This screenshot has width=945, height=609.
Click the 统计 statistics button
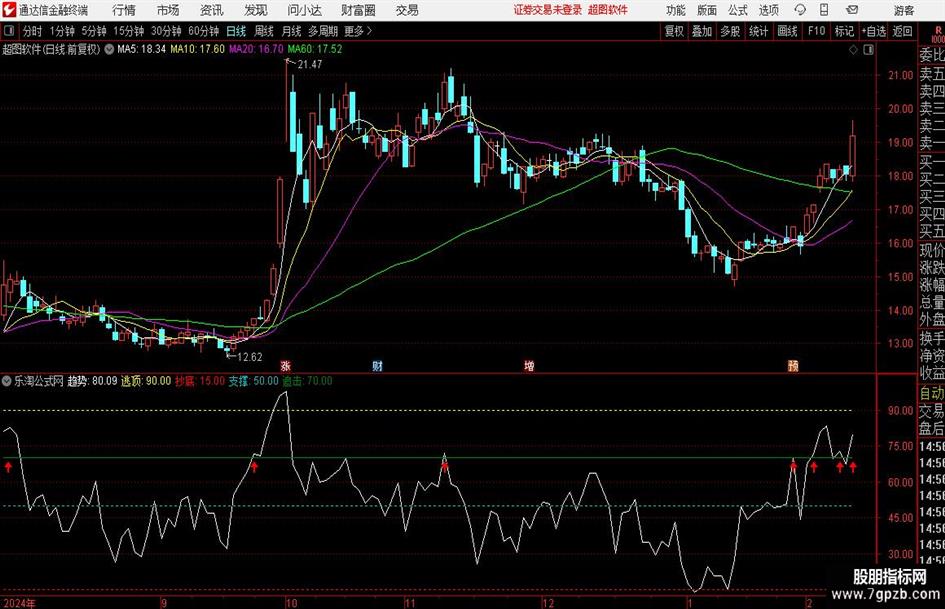(758, 31)
